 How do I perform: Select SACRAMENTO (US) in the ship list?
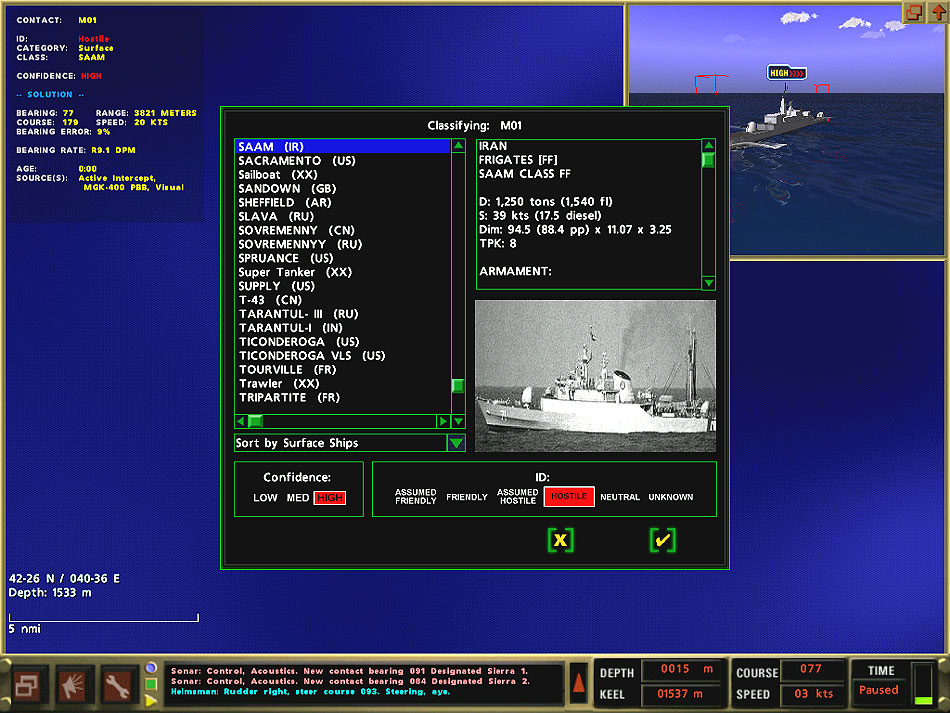pos(342,161)
